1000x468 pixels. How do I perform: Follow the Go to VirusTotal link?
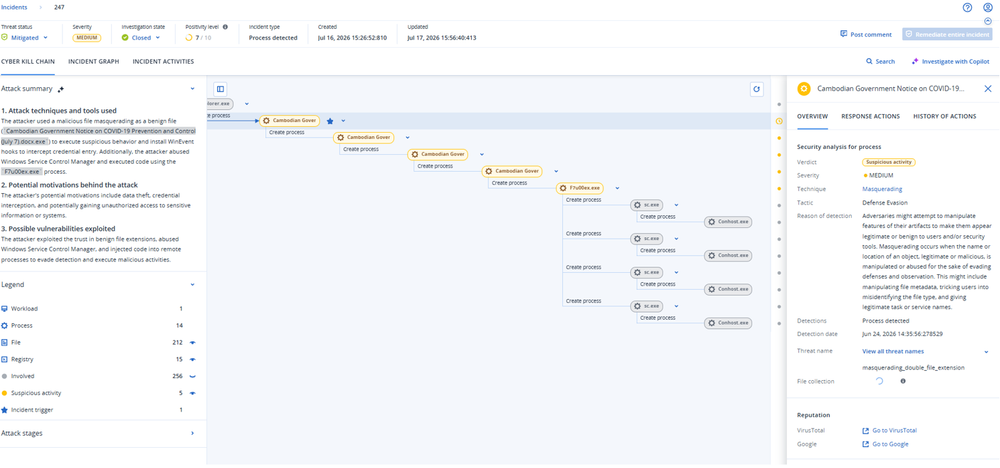click(x=890, y=430)
